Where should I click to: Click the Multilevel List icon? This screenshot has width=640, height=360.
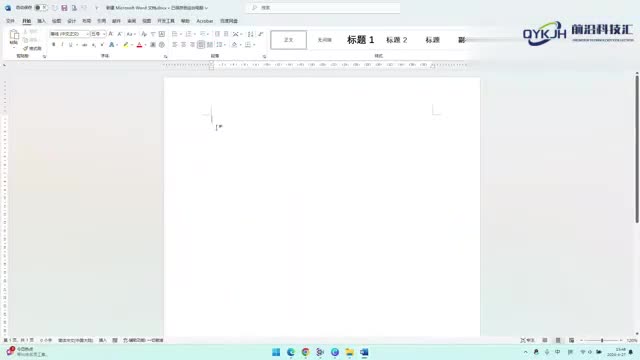tap(203, 34)
